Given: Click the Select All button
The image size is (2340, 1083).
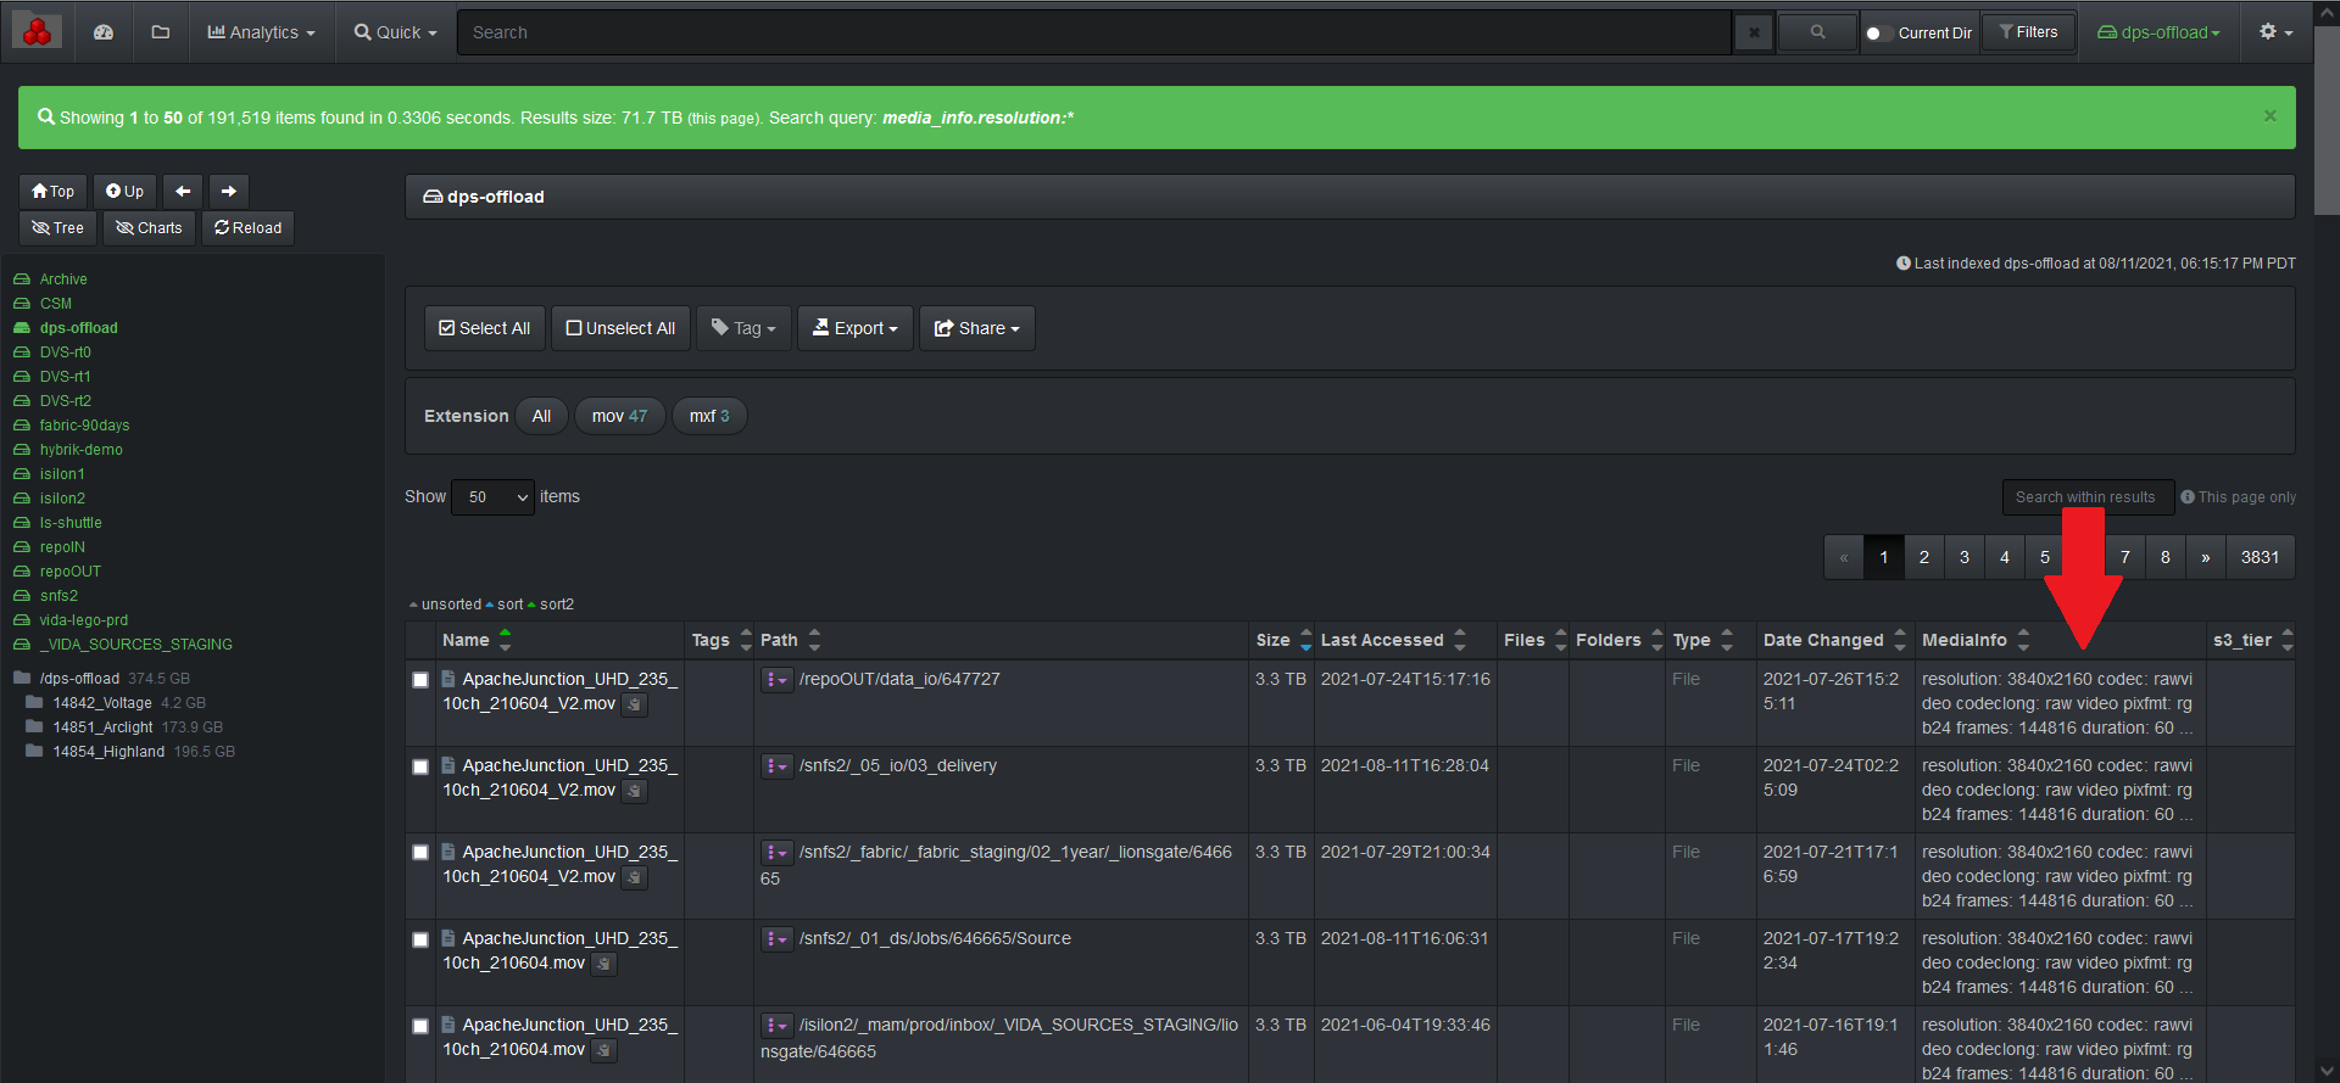Looking at the screenshot, I should (484, 328).
